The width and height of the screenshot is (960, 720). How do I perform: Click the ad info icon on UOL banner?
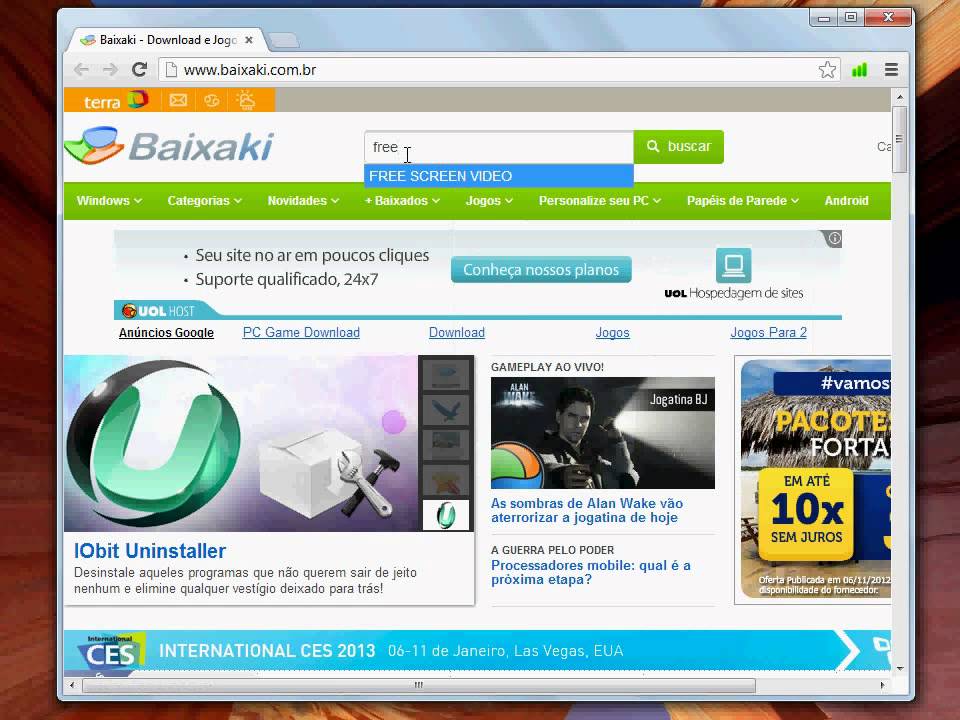[x=834, y=238]
